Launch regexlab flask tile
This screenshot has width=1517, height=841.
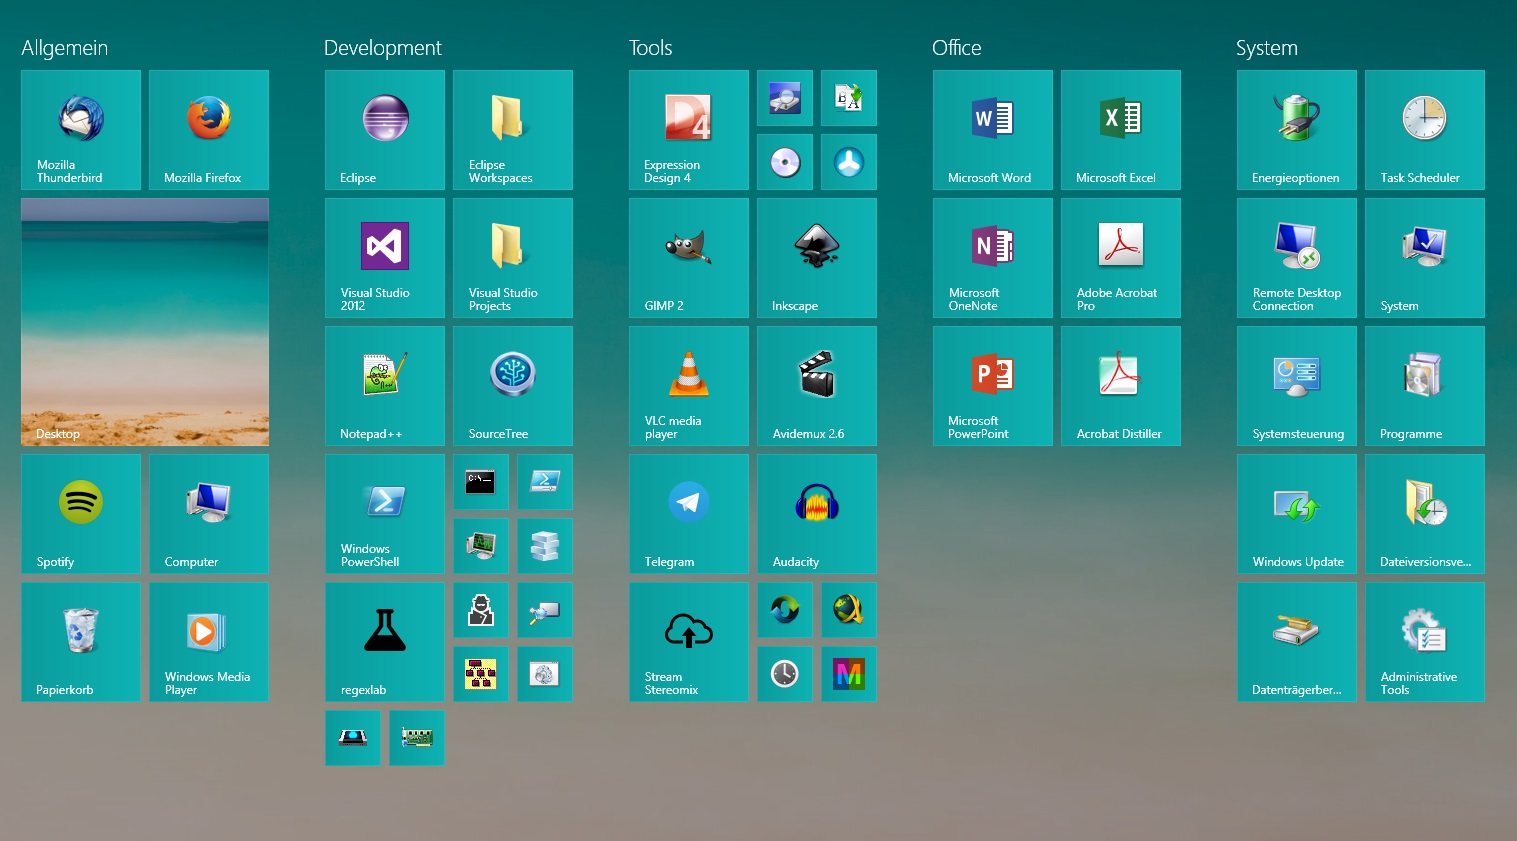click(x=385, y=642)
